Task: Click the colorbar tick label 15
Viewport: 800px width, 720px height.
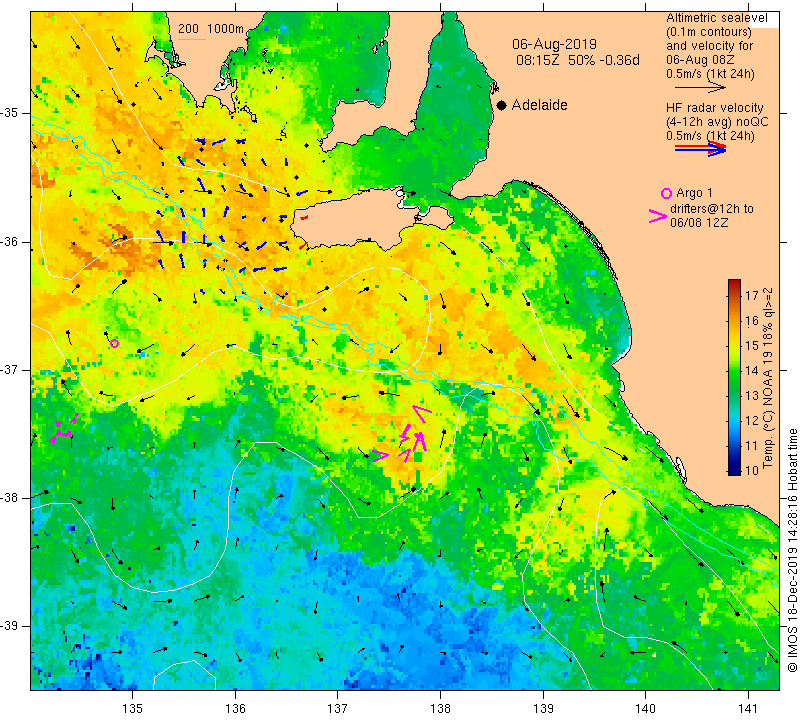Action: pyautogui.click(x=752, y=345)
